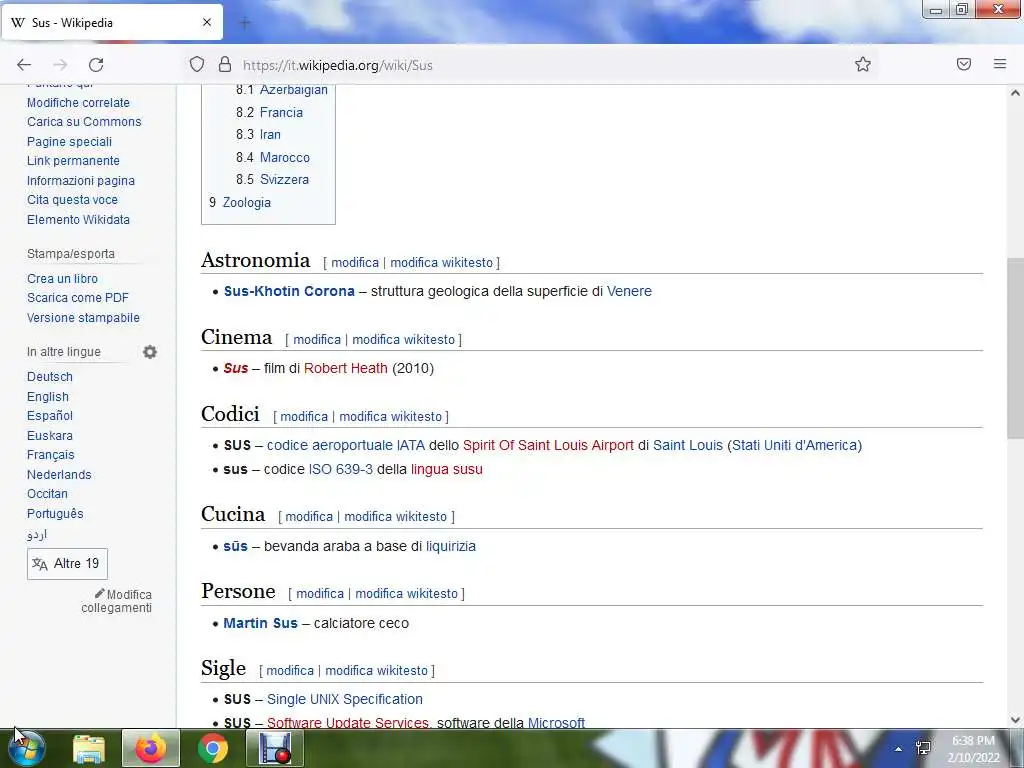This screenshot has width=1024, height=768.
Task: Open Single UNIX Specification link
Action: click(345, 699)
